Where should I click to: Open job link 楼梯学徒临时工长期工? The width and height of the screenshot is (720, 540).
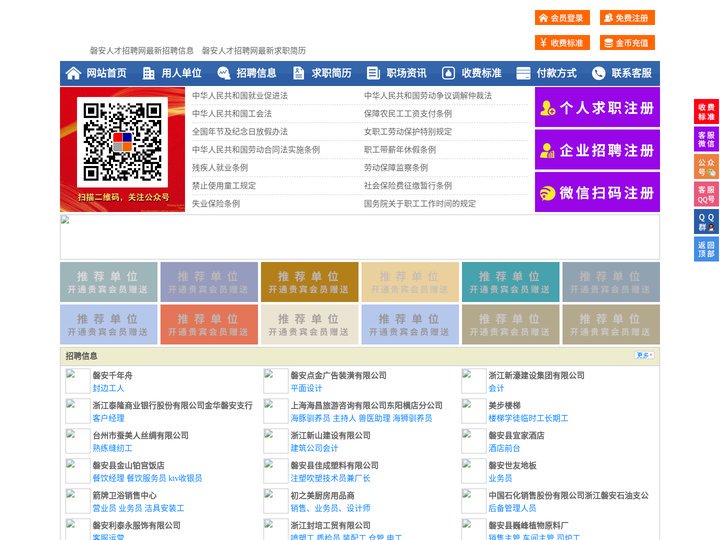click(528, 418)
